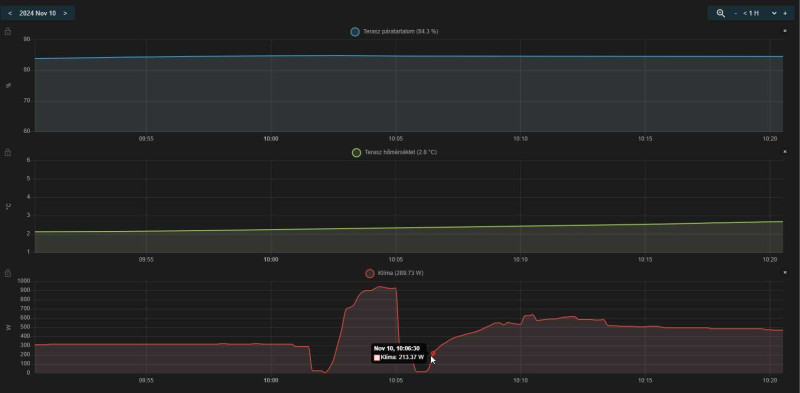Remove the Terasz hőmérséklet chart

(785, 152)
